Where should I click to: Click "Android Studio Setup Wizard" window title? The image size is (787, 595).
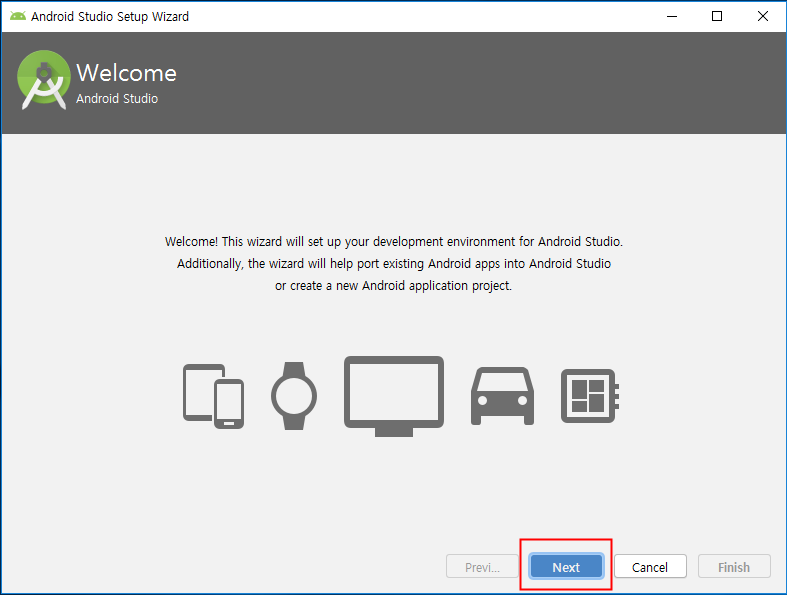110,17
